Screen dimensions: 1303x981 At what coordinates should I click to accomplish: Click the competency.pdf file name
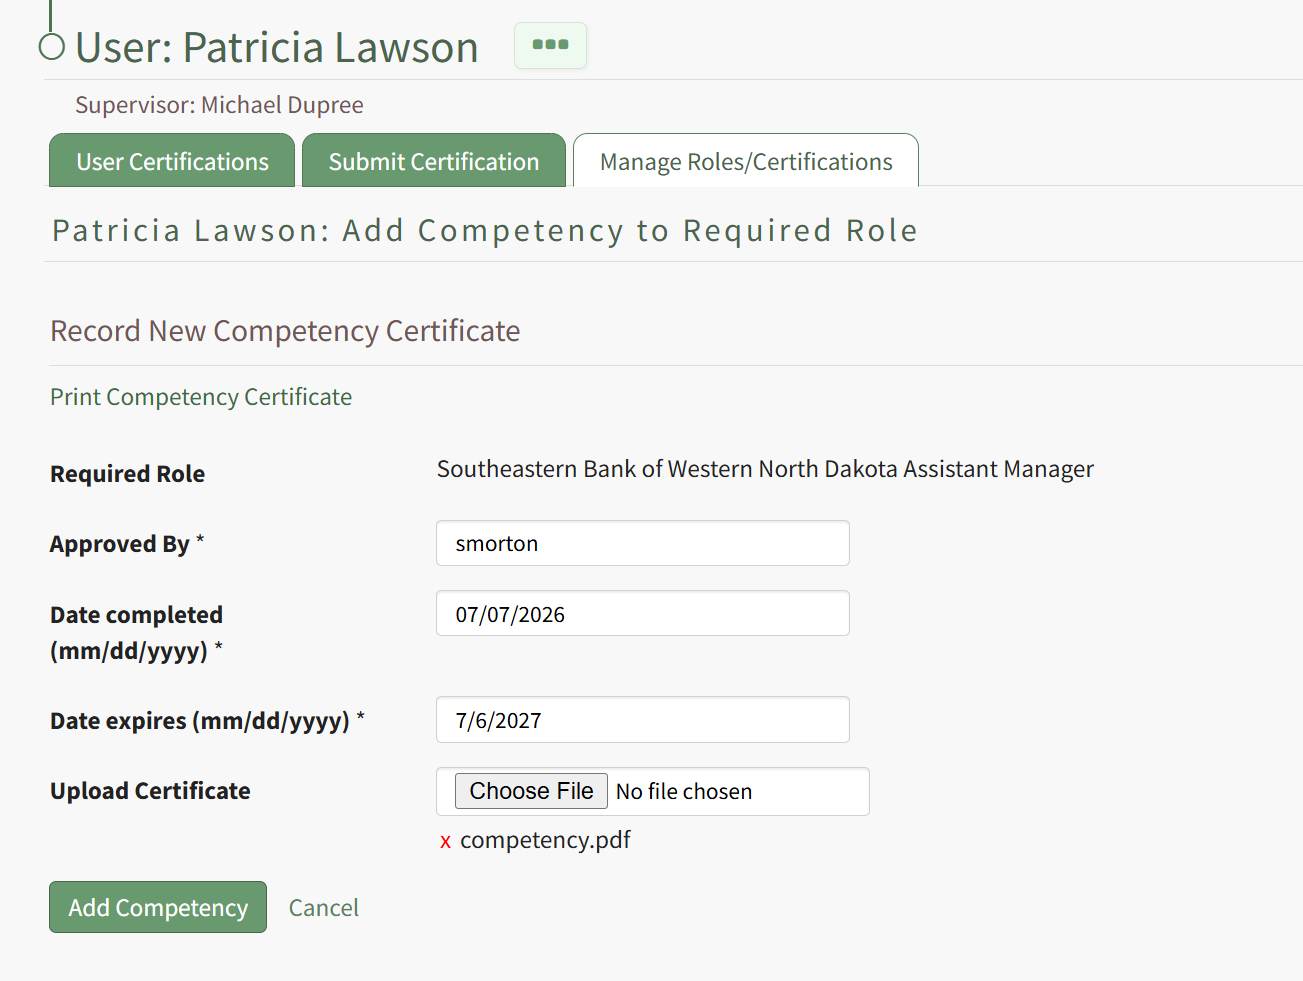coord(545,840)
